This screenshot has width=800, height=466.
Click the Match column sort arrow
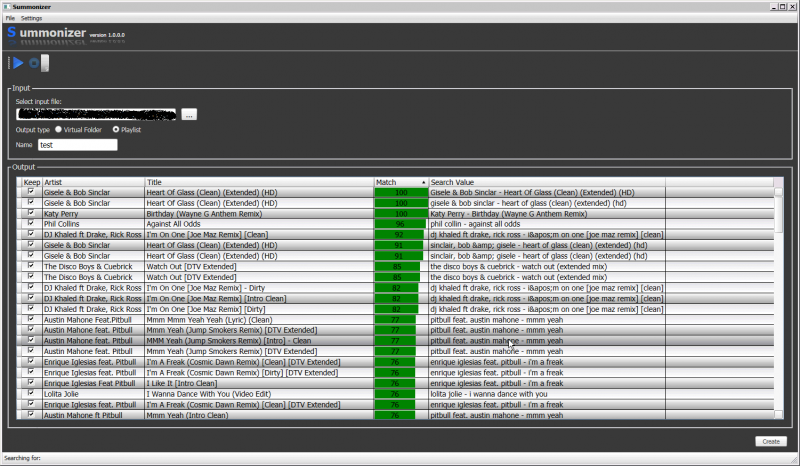pyautogui.click(x=423, y=183)
